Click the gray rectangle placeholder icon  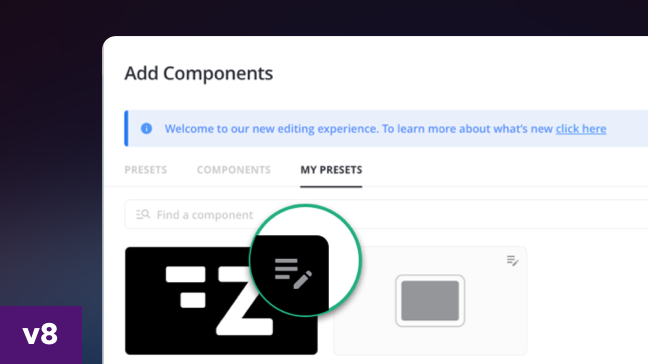430,301
